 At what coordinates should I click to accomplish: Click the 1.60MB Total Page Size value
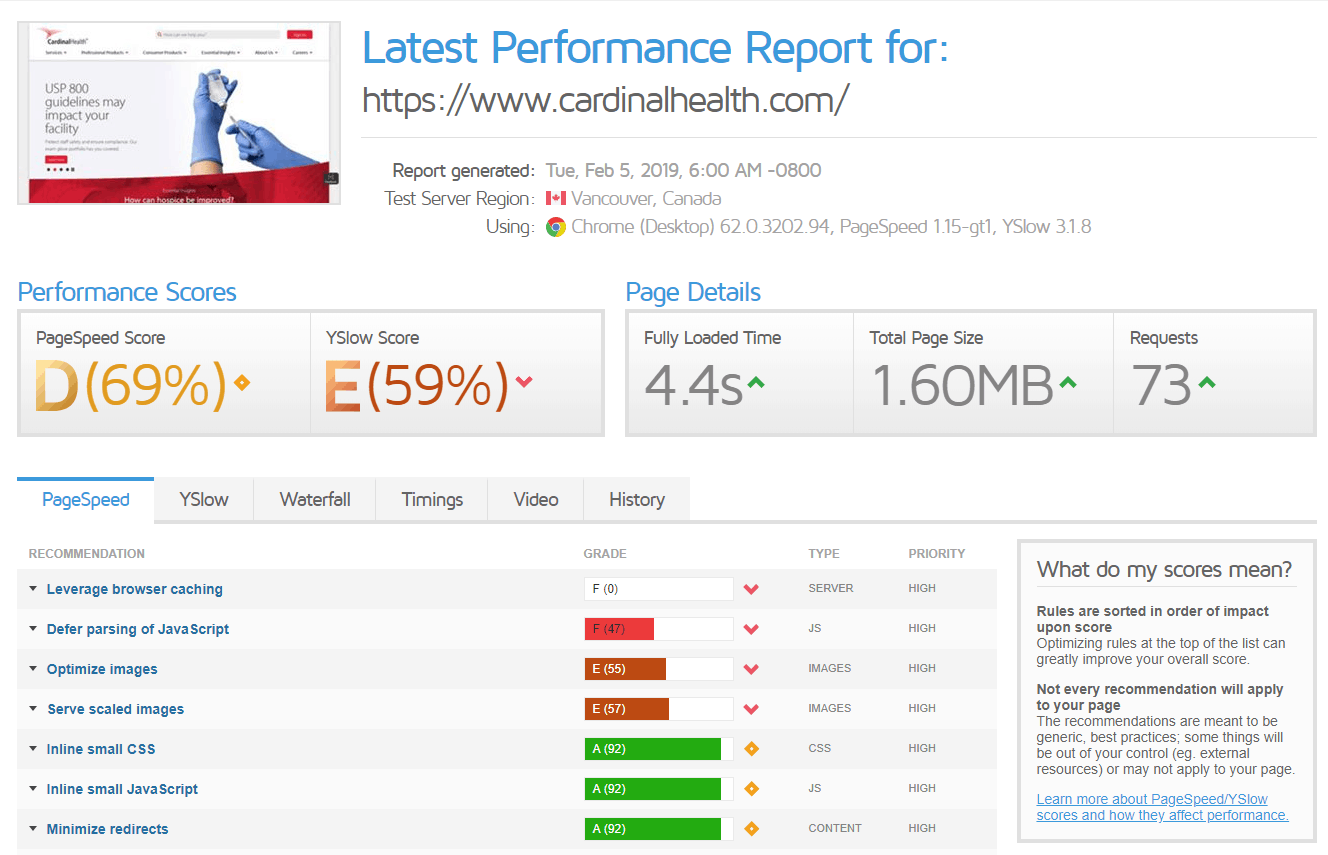[x=962, y=386]
